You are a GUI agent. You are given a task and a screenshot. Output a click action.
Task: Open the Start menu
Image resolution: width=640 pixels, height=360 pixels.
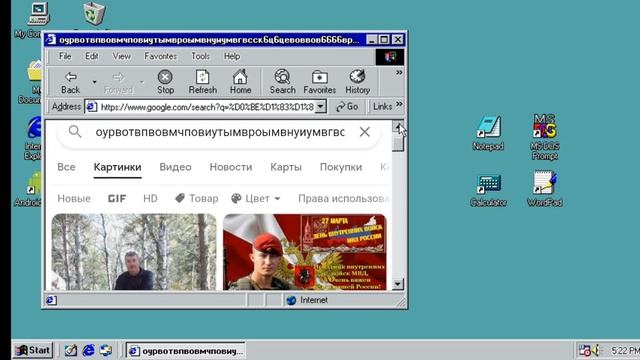[33, 350]
